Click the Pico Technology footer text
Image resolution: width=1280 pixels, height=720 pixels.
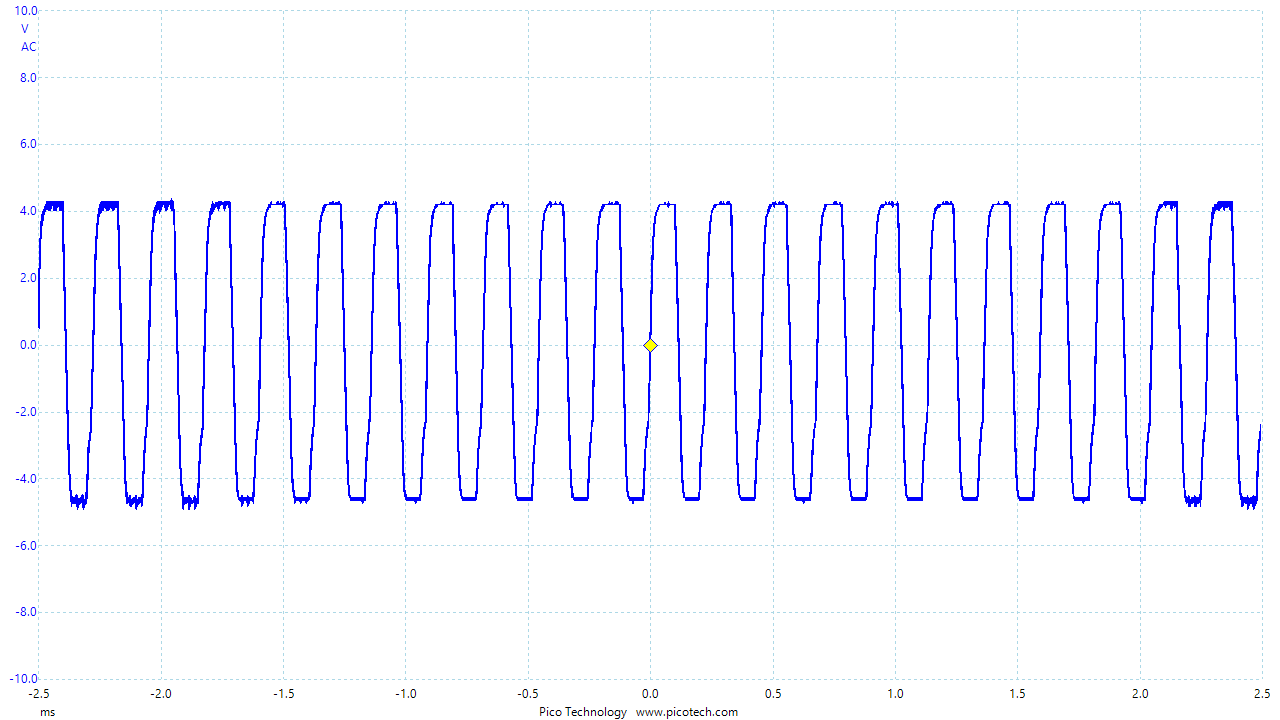click(x=583, y=712)
